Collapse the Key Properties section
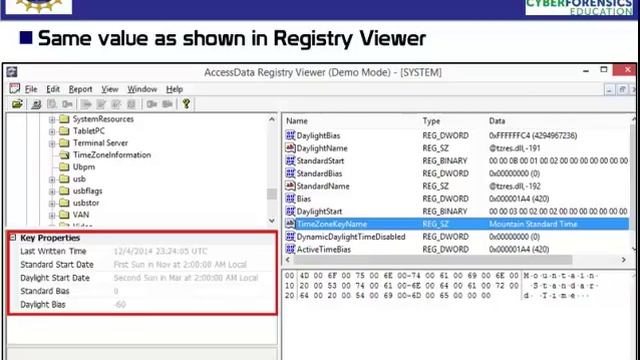 pos(13,237)
